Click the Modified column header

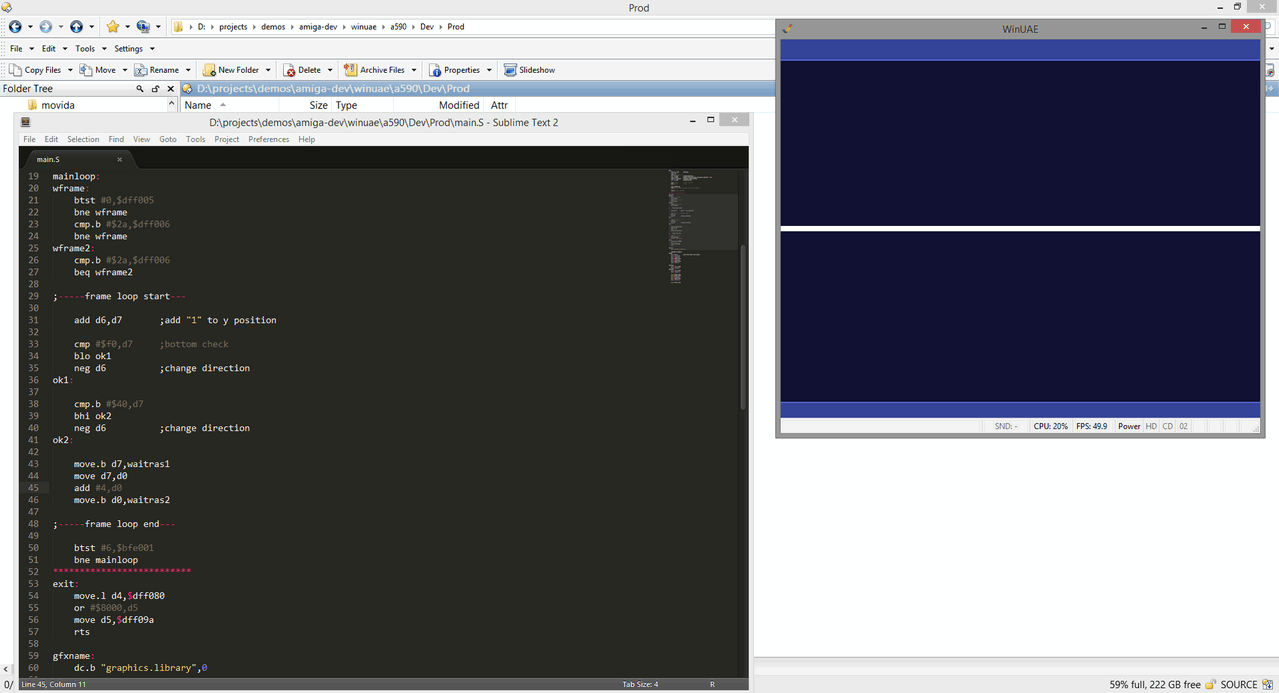pos(459,105)
